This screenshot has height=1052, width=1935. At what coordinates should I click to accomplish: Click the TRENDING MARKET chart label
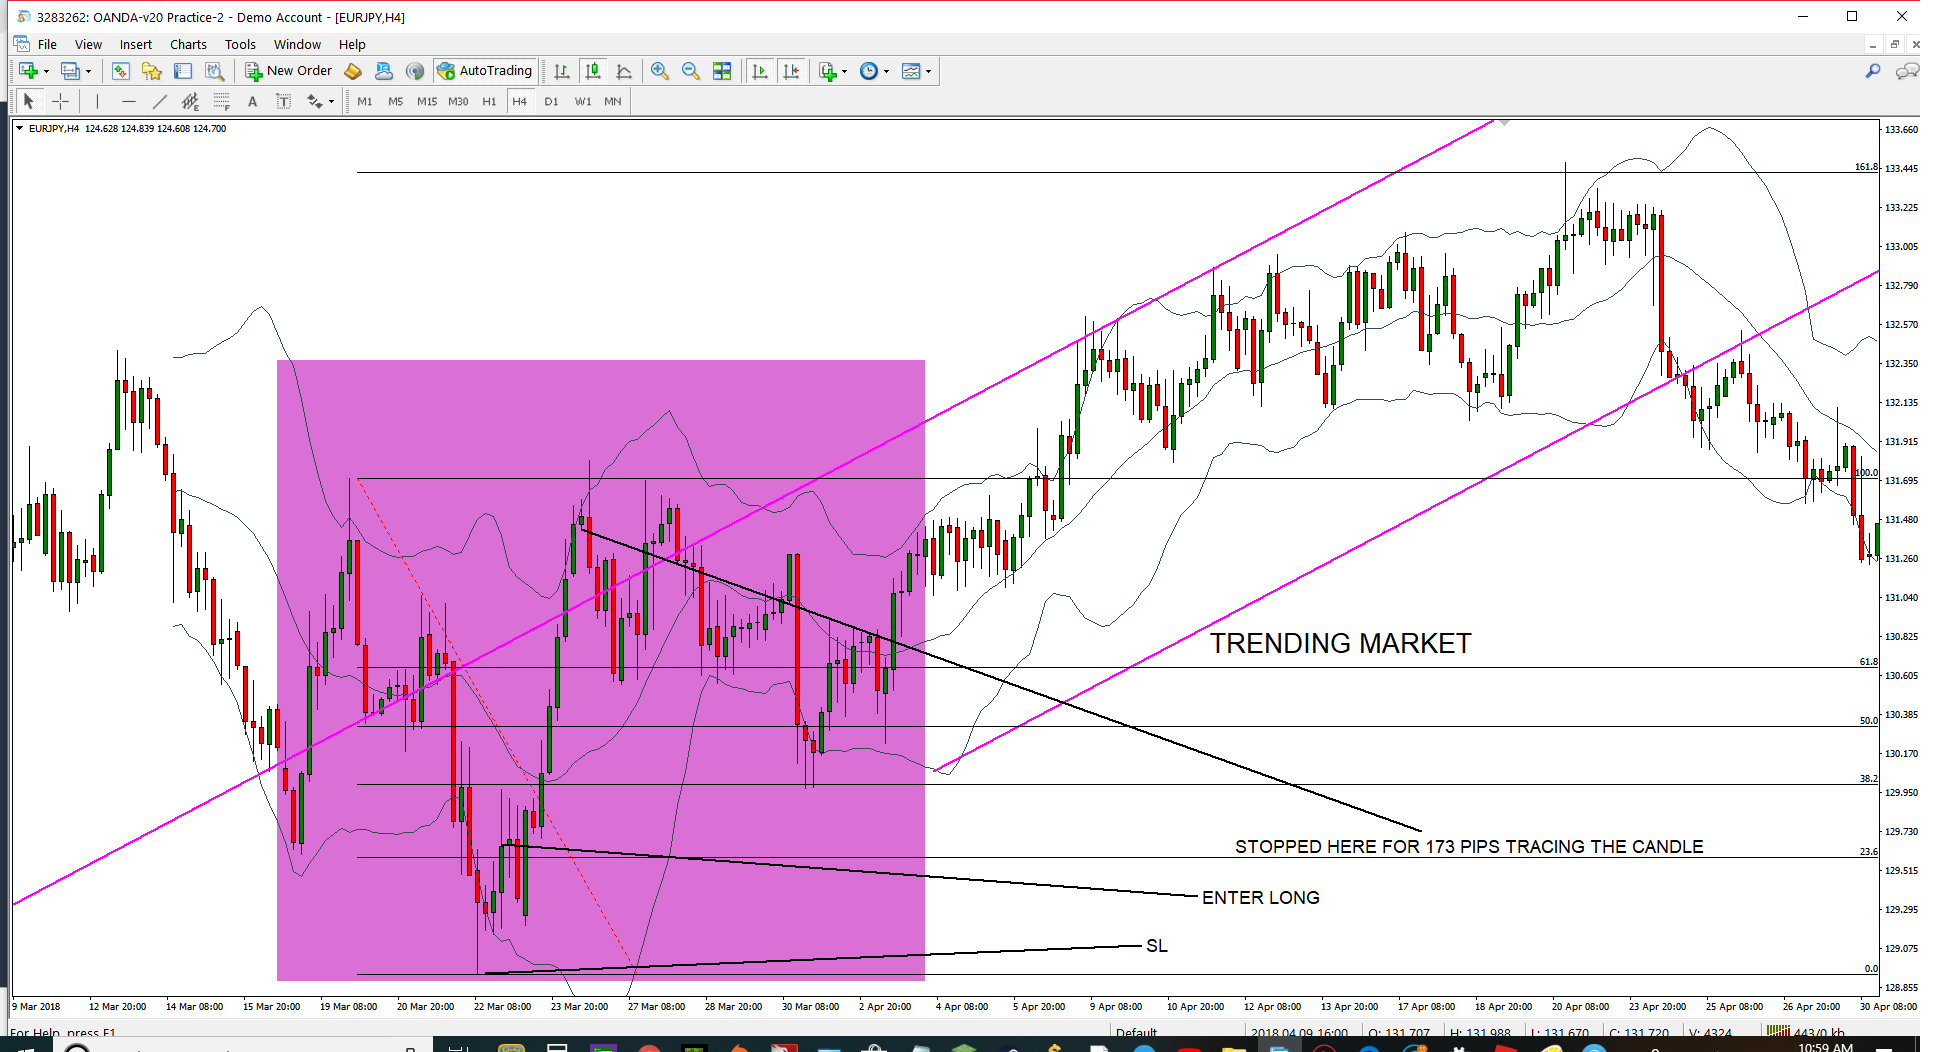pos(1341,643)
